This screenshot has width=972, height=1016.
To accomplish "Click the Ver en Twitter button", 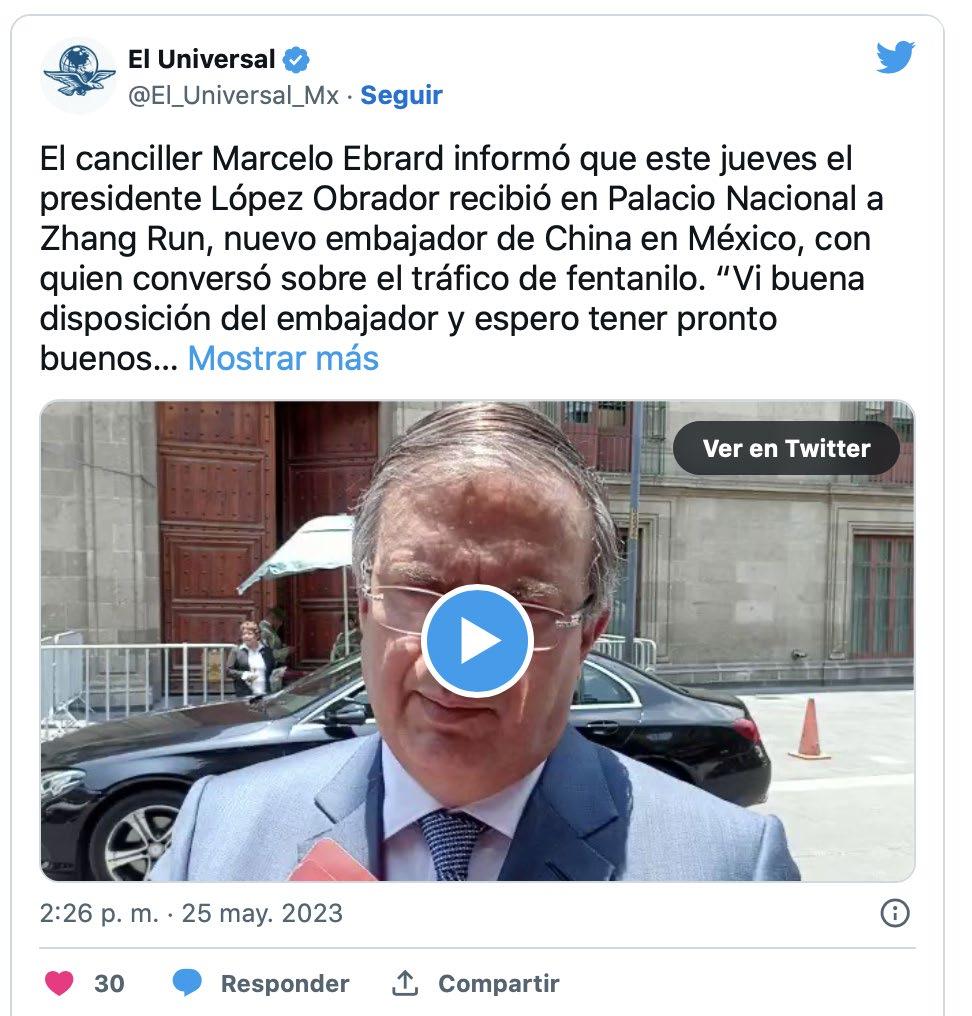I will click(786, 448).
